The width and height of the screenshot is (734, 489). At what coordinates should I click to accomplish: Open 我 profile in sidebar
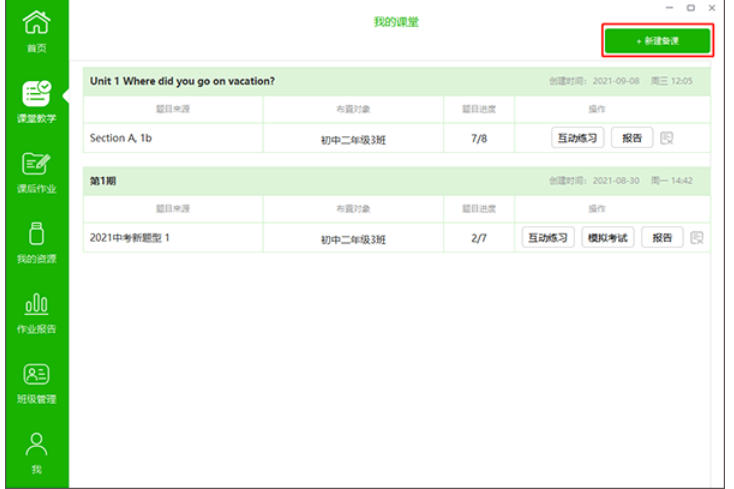(35, 452)
